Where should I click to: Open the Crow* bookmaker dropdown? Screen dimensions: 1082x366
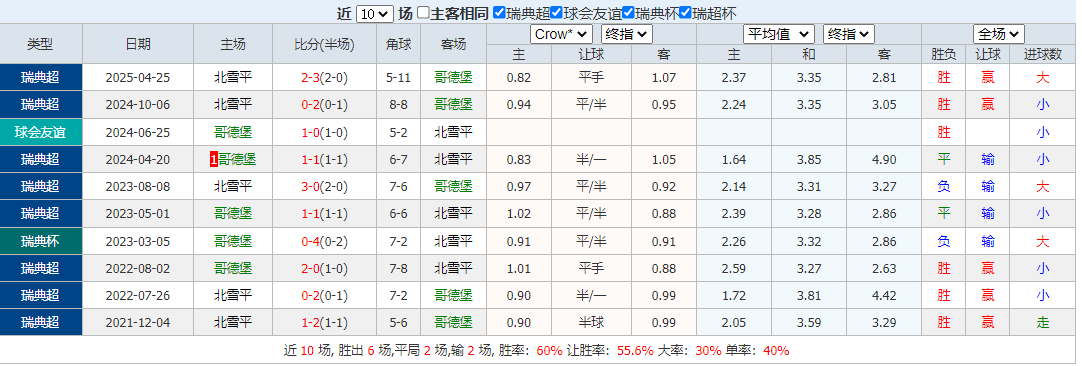(x=561, y=34)
